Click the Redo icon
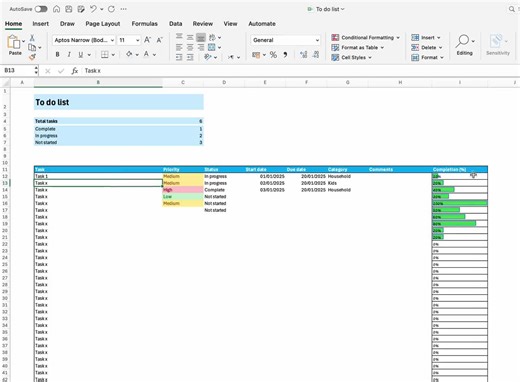Screen dimensions: 520x382 (111, 9)
